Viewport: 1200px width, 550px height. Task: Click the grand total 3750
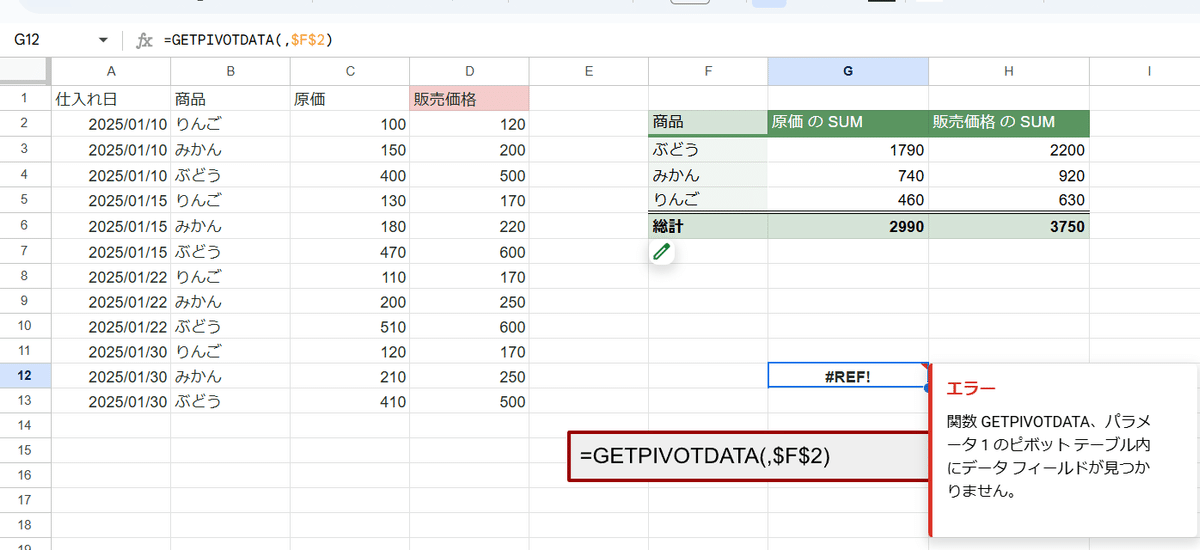1009,227
